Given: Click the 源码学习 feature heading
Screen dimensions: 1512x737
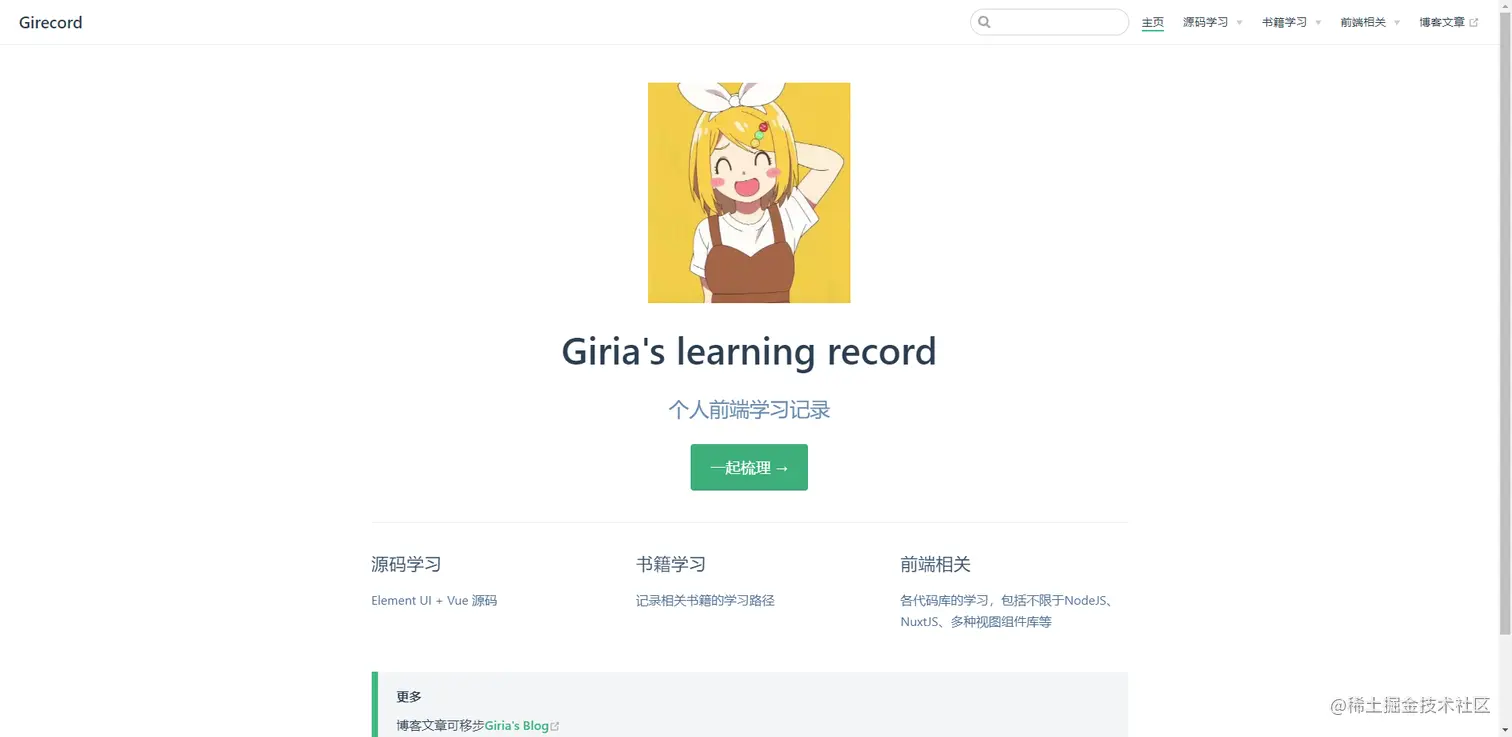Looking at the screenshot, I should pyautogui.click(x=406, y=564).
